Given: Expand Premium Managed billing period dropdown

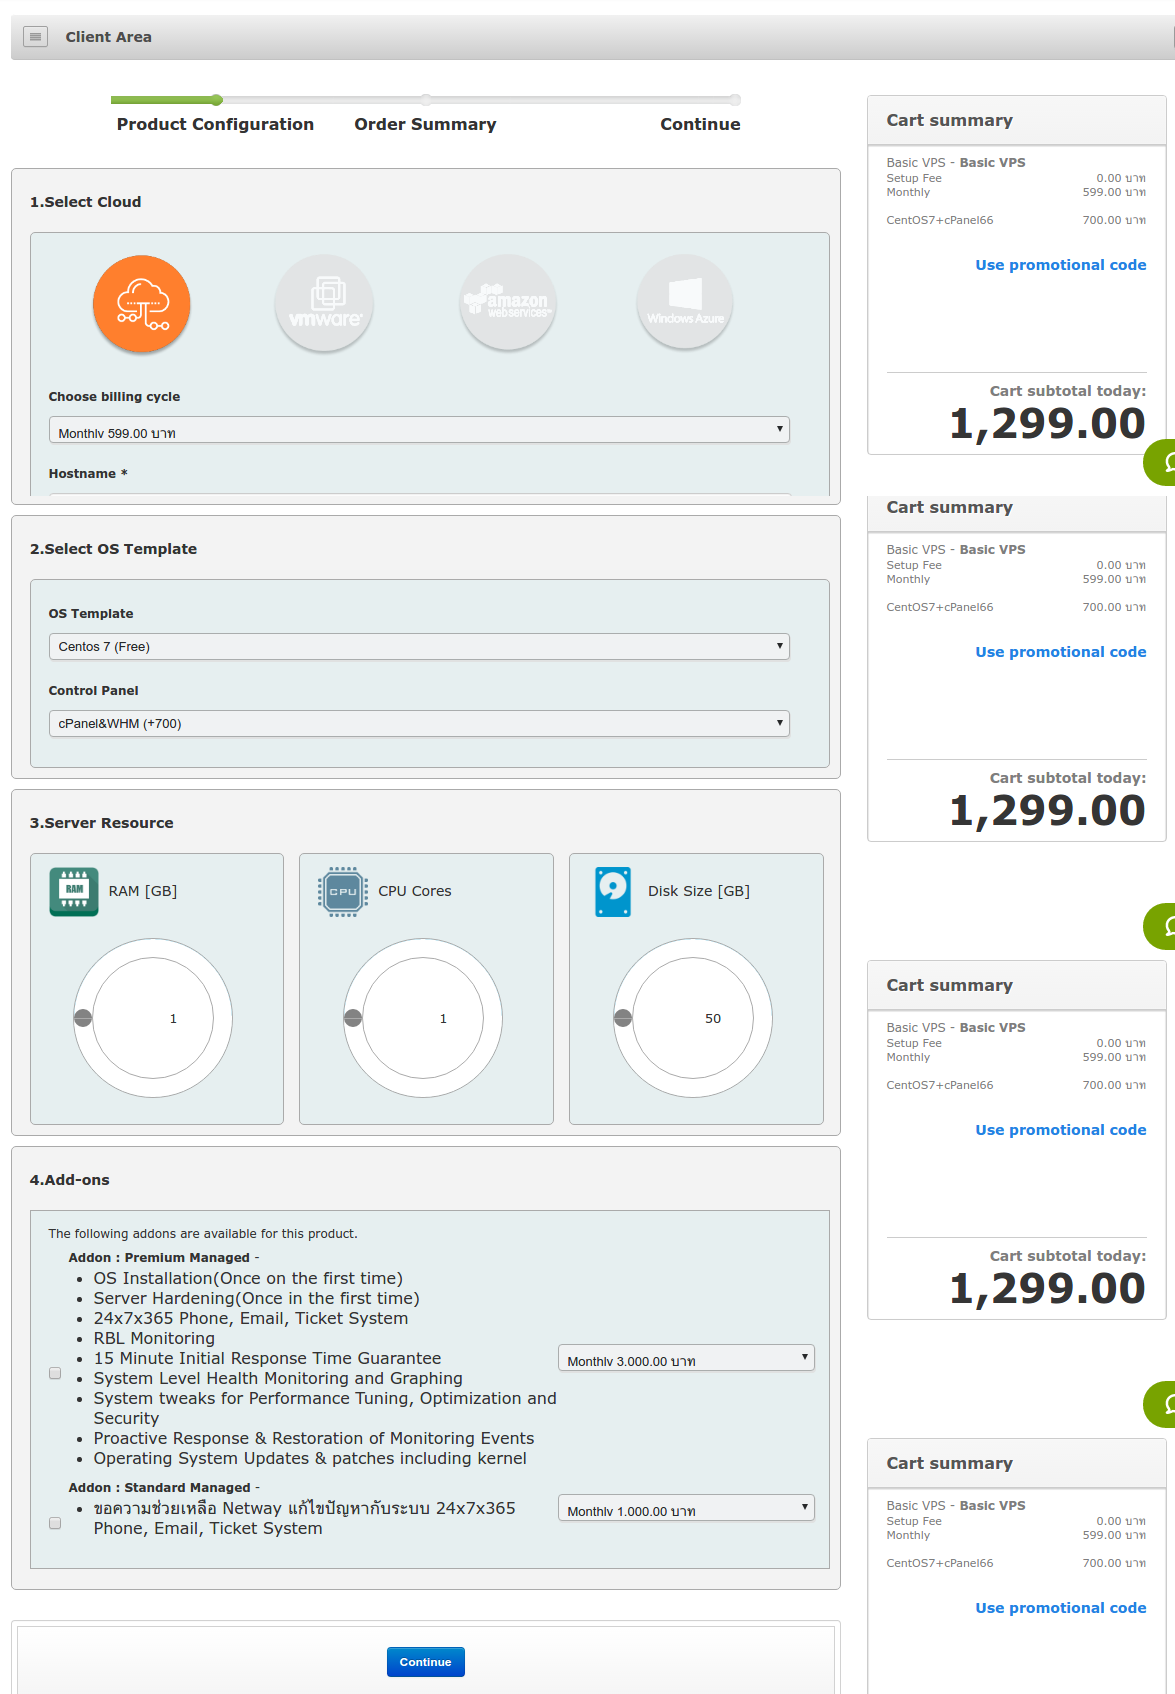Looking at the screenshot, I should [686, 1358].
